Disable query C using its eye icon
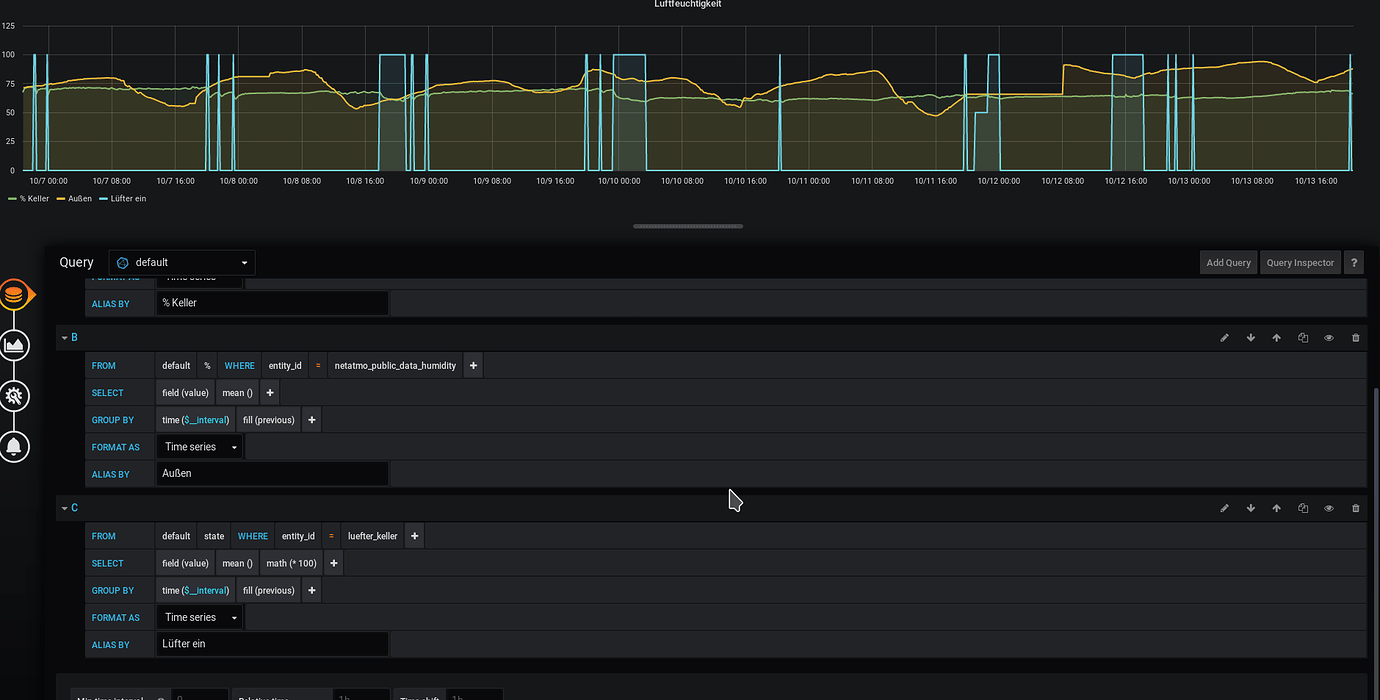Image resolution: width=1380 pixels, height=700 pixels. pos(1328,508)
